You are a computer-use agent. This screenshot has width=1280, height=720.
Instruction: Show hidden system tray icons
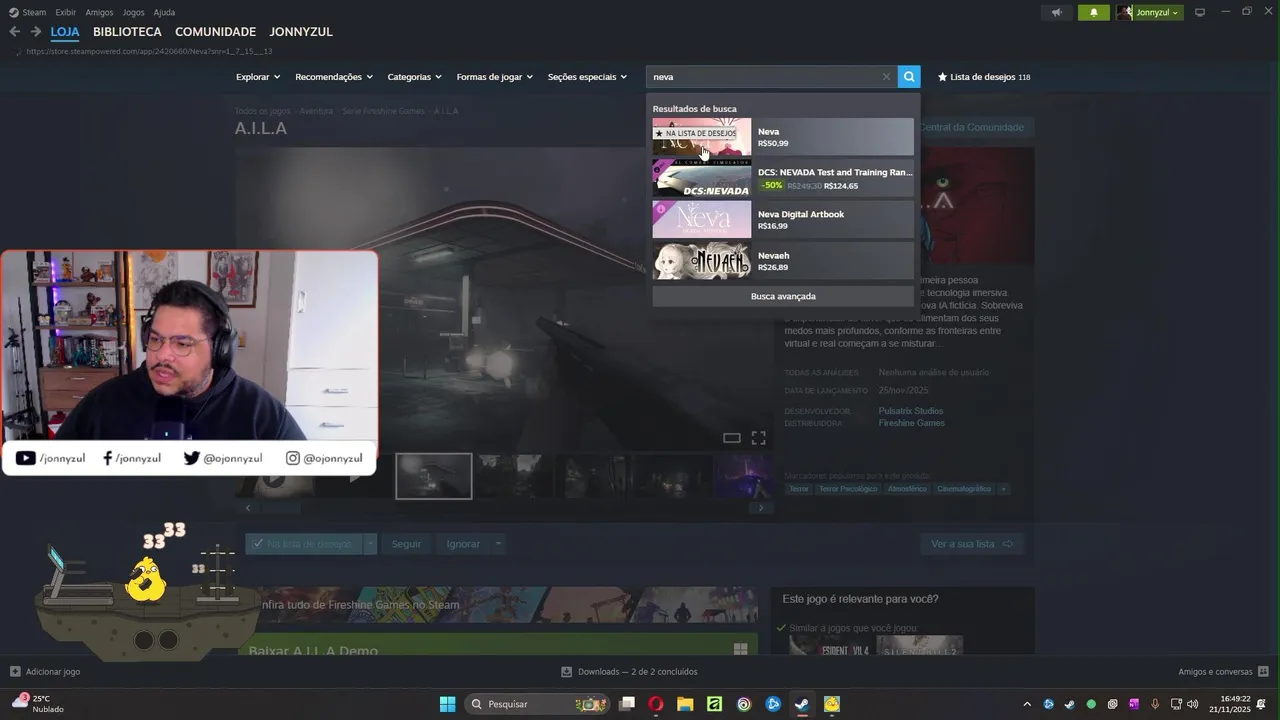(x=1027, y=704)
